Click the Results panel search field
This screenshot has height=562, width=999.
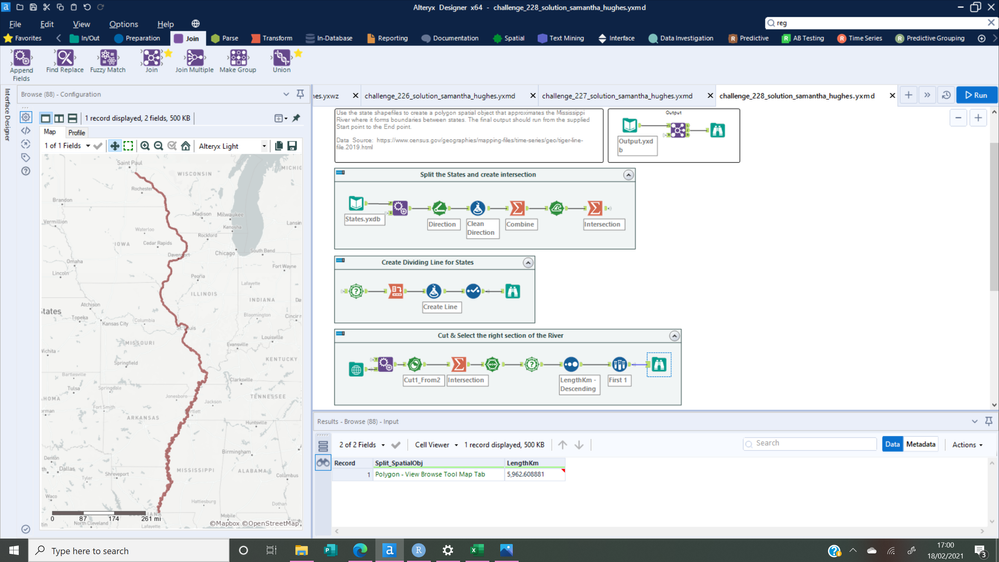pyautogui.click(x=809, y=443)
